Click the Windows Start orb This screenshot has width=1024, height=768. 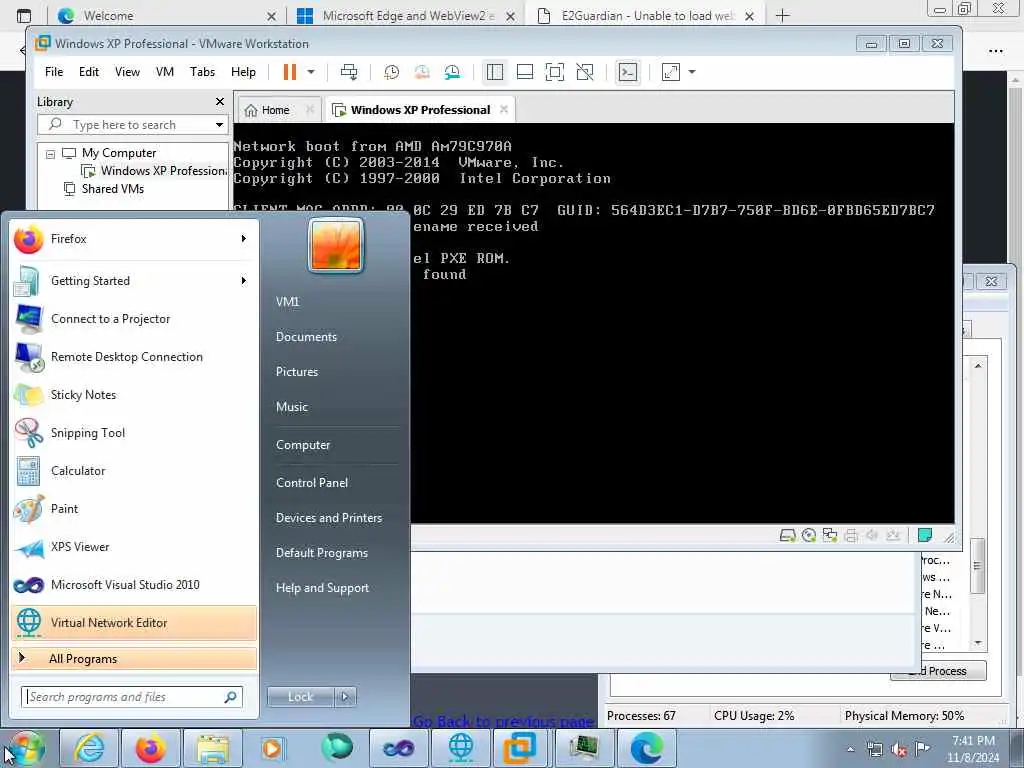[x=25, y=748]
